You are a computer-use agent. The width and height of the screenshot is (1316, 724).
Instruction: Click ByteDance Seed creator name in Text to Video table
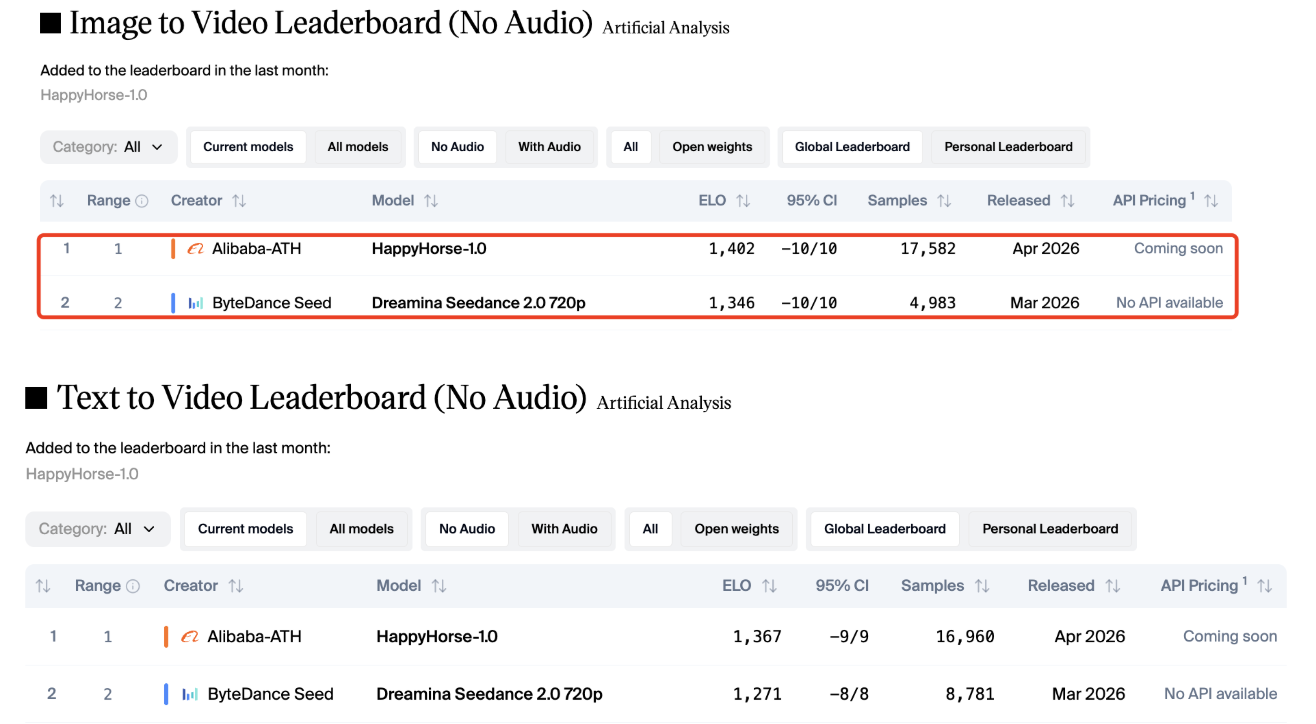click(270, 694)
